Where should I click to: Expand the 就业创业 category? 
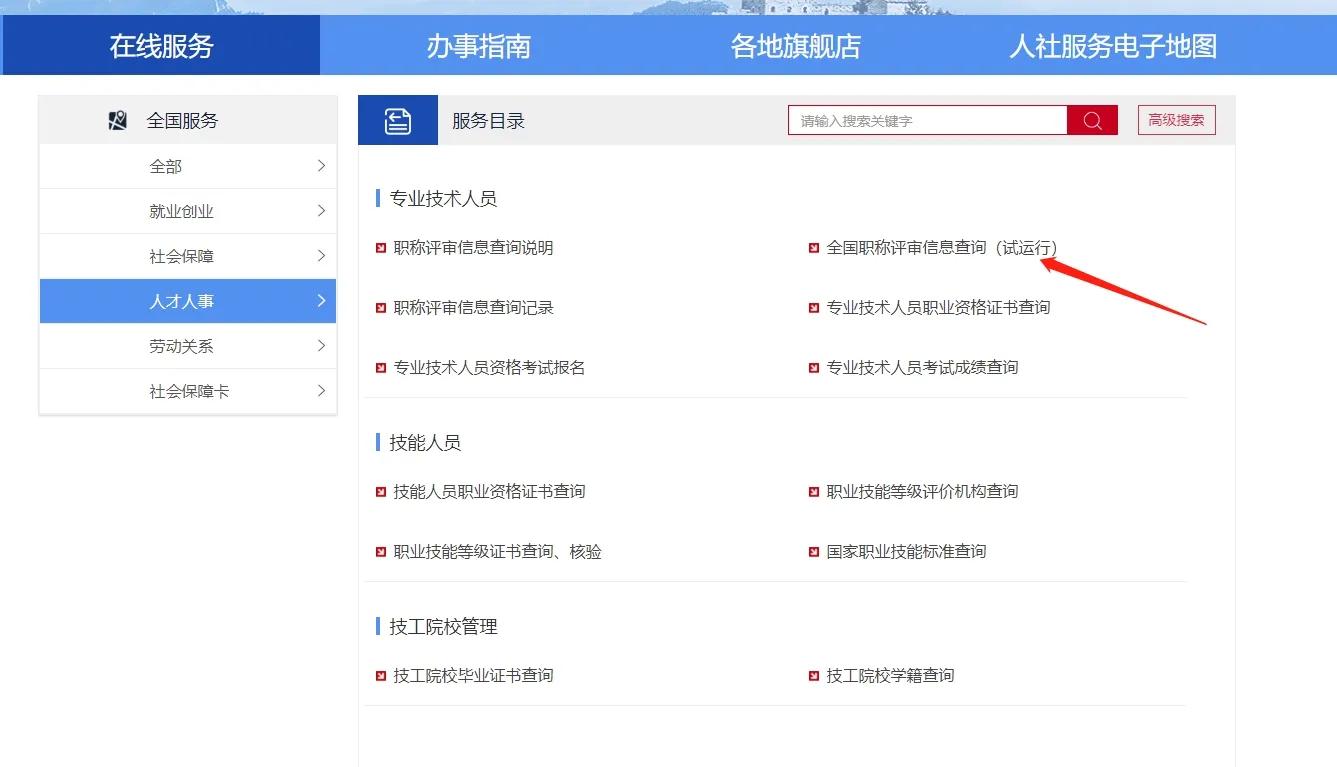coord(187,211)
